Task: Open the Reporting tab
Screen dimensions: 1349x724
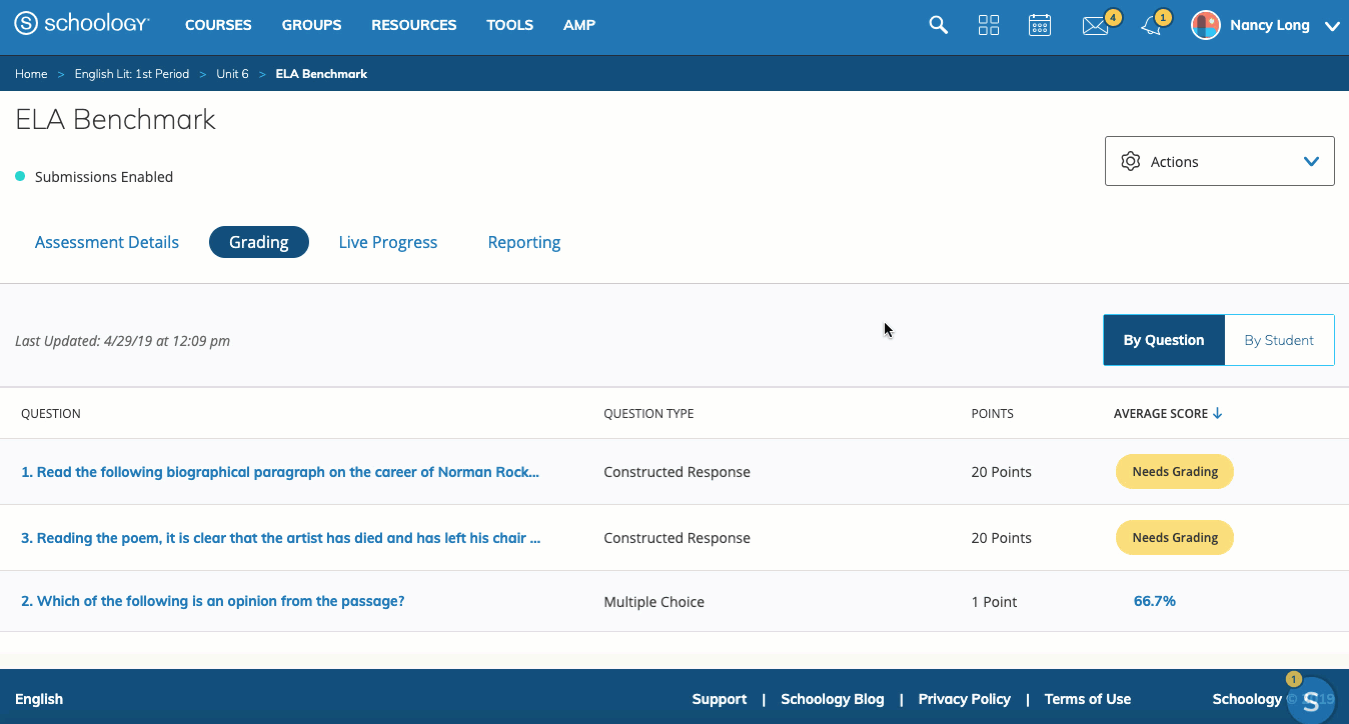Action: pyautogui.click(x=524, y=242)
